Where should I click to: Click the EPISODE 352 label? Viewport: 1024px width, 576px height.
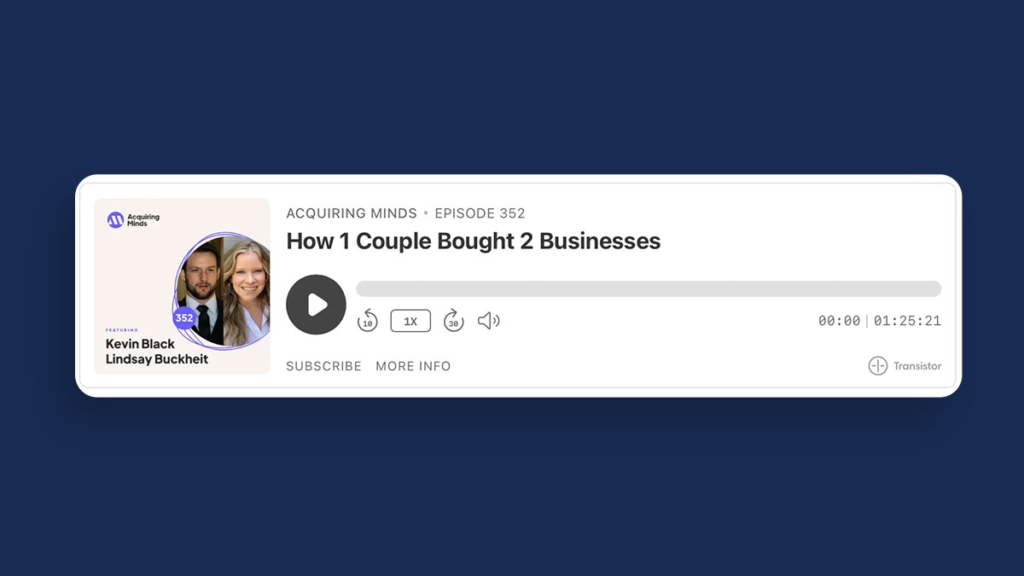(480, 214)
